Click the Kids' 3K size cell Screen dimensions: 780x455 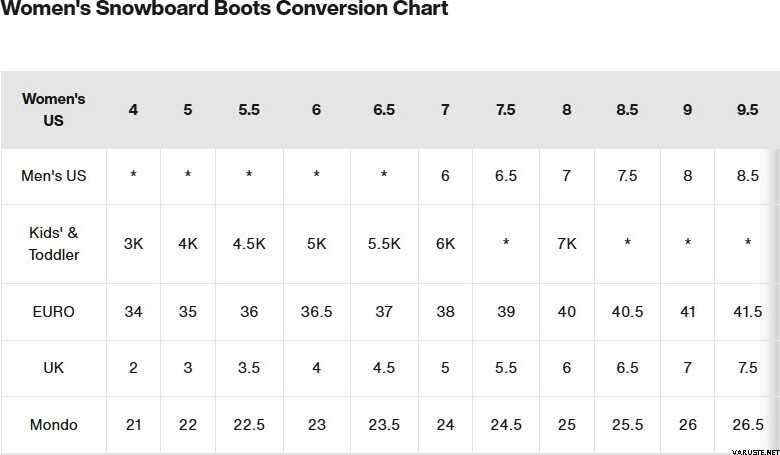[133, 243]
